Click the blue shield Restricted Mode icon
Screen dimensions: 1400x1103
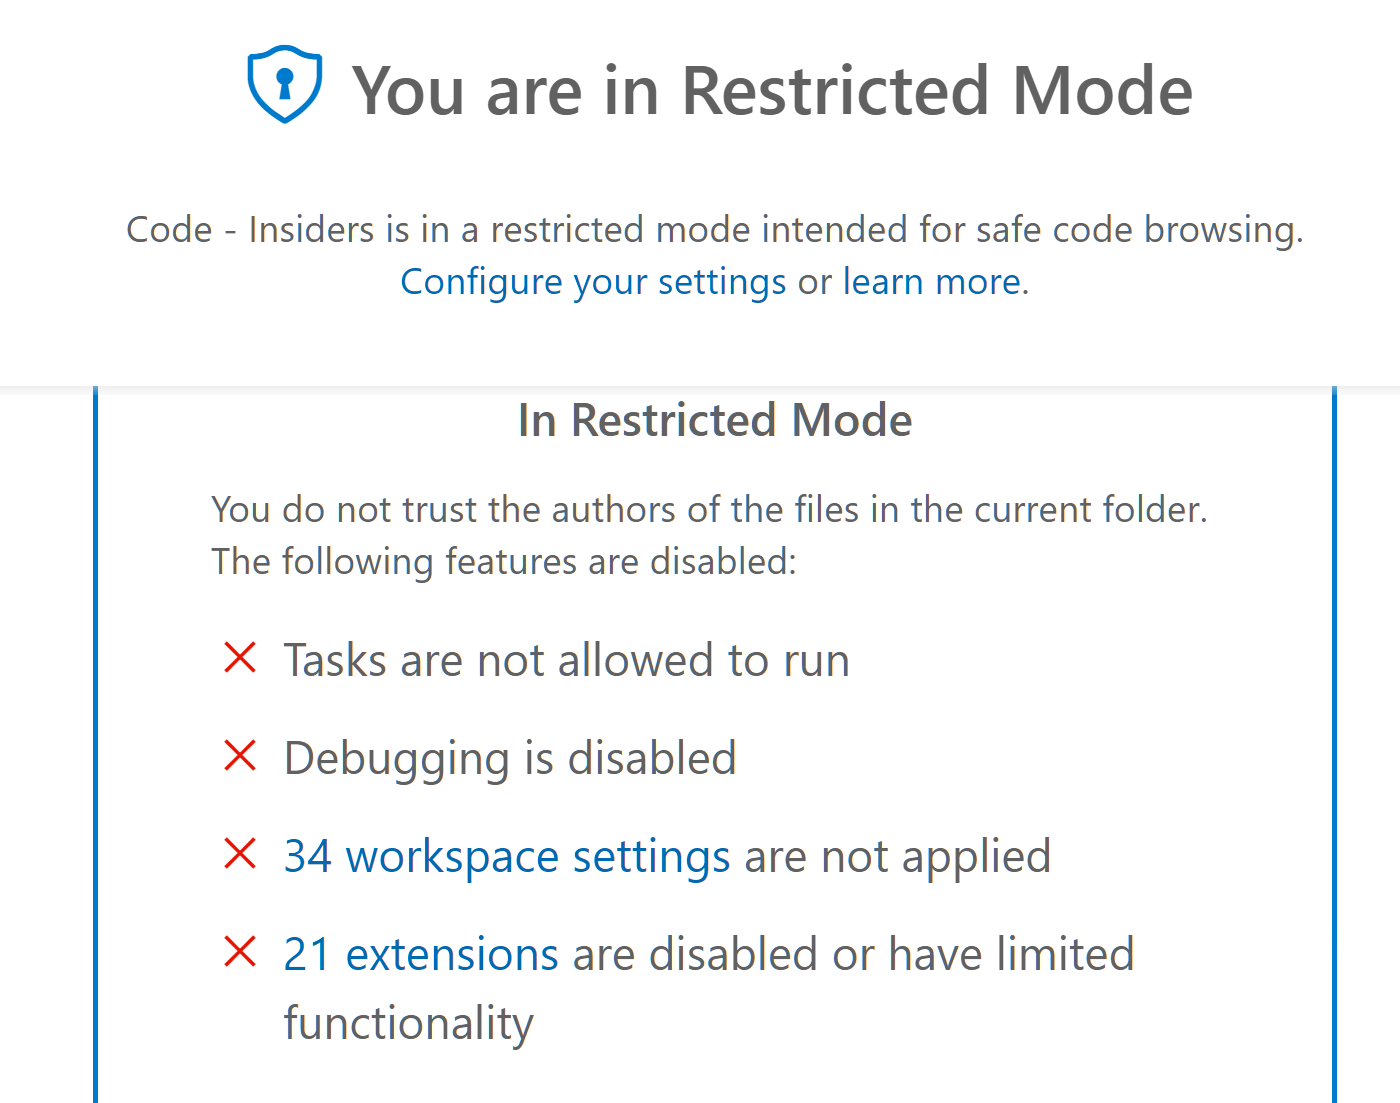point(285,84)
